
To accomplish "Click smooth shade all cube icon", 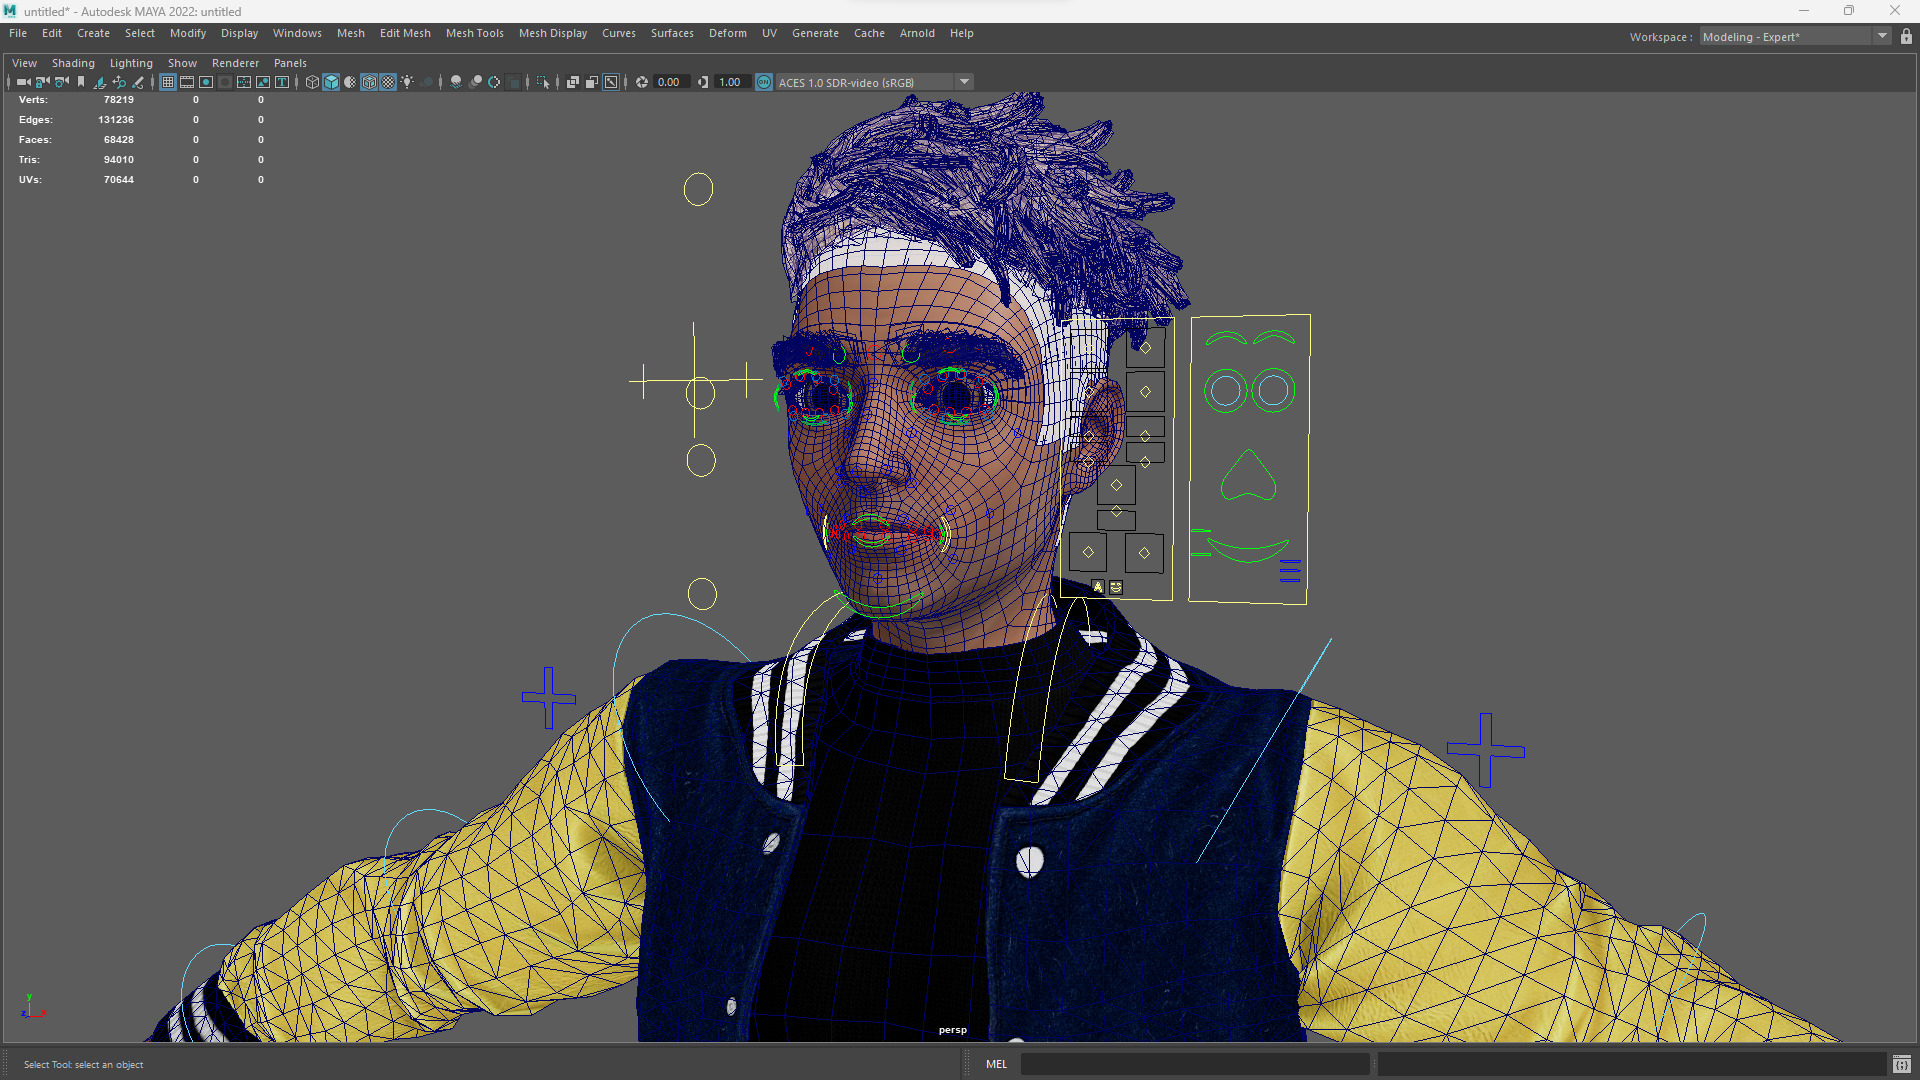I will pos(331,82).
